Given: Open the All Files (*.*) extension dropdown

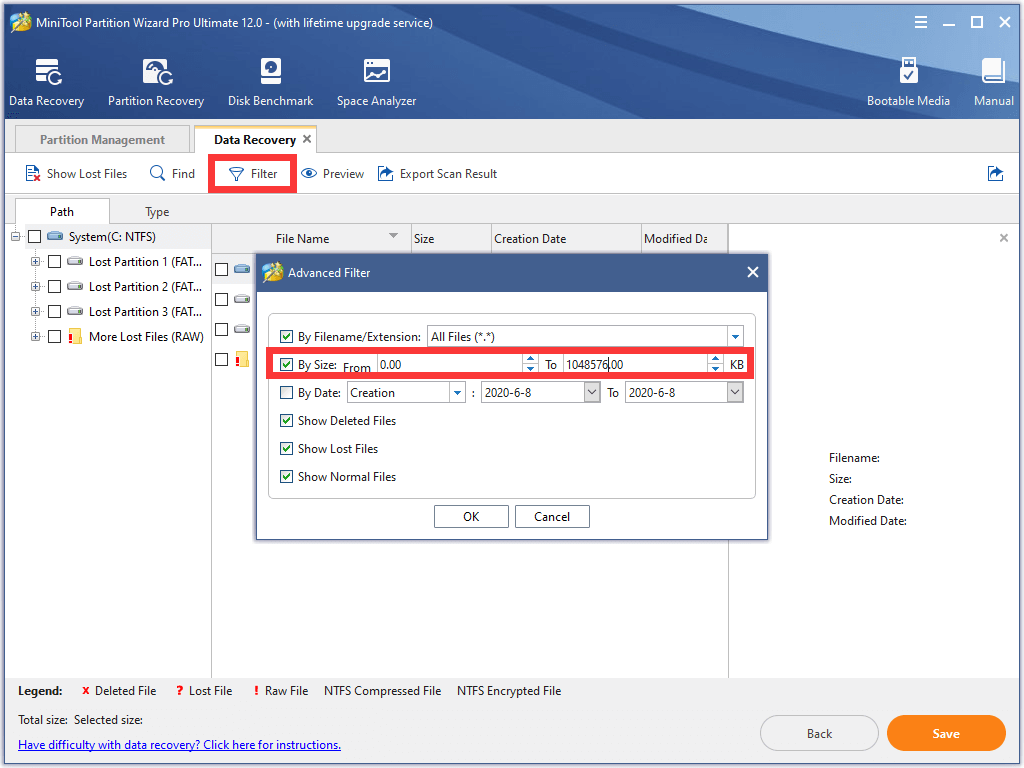Looking at the screenshot, I should pyautogui.click(x=735, y=336).
